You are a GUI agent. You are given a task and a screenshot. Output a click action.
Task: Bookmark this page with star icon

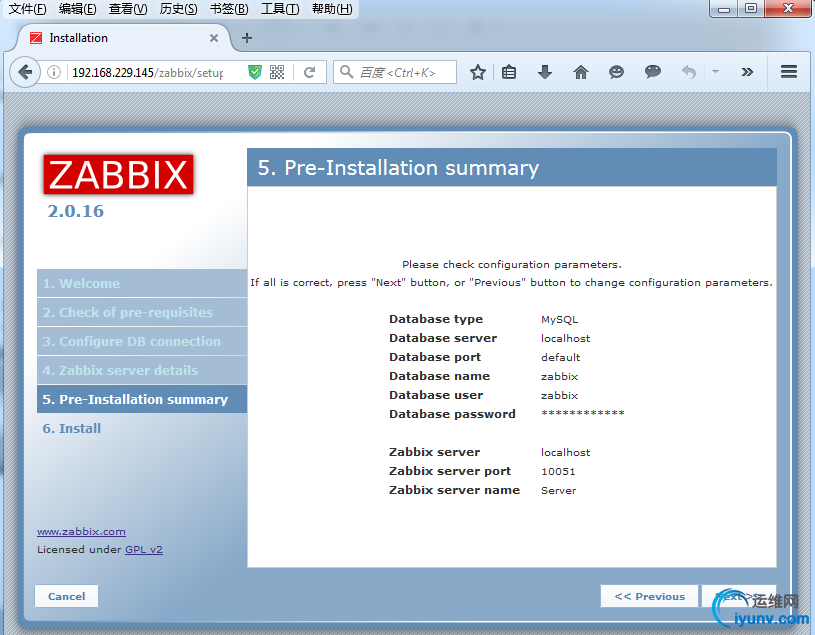[478, 72]
